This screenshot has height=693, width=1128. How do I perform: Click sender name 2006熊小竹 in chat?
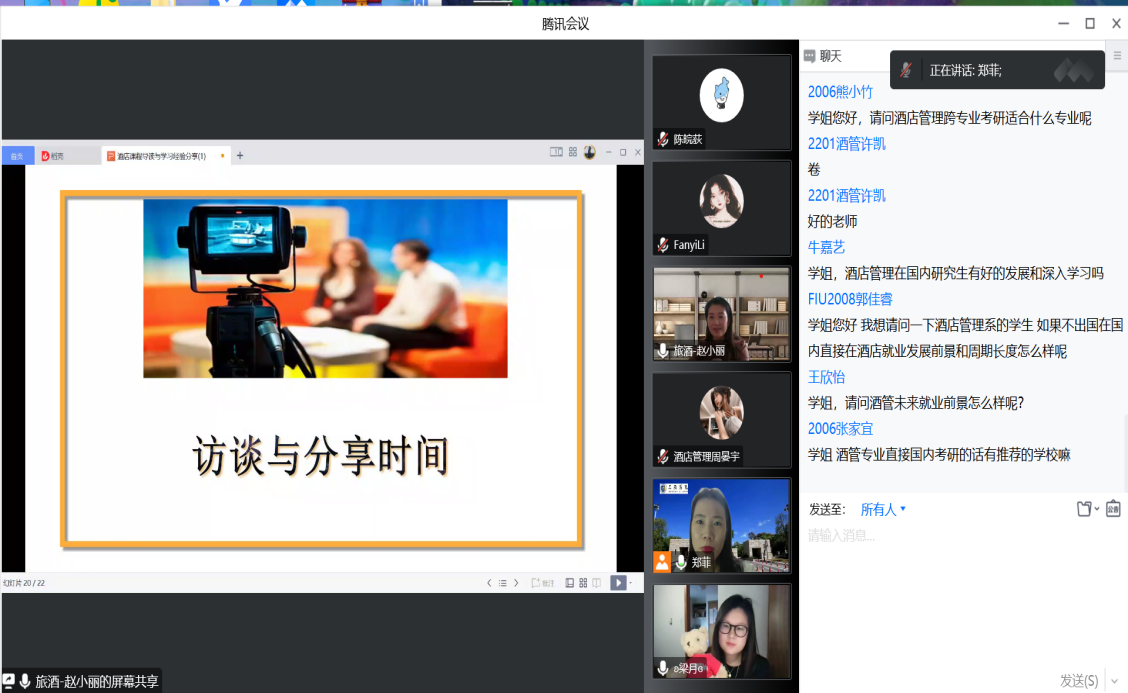click(840, 92)
